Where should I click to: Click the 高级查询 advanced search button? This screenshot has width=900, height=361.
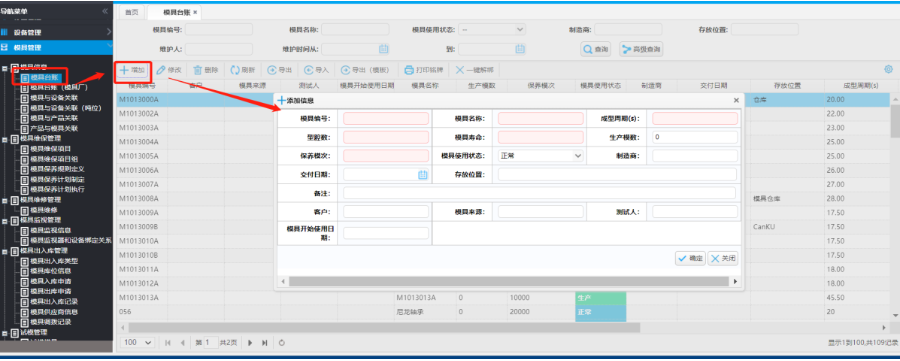(641, 49)
